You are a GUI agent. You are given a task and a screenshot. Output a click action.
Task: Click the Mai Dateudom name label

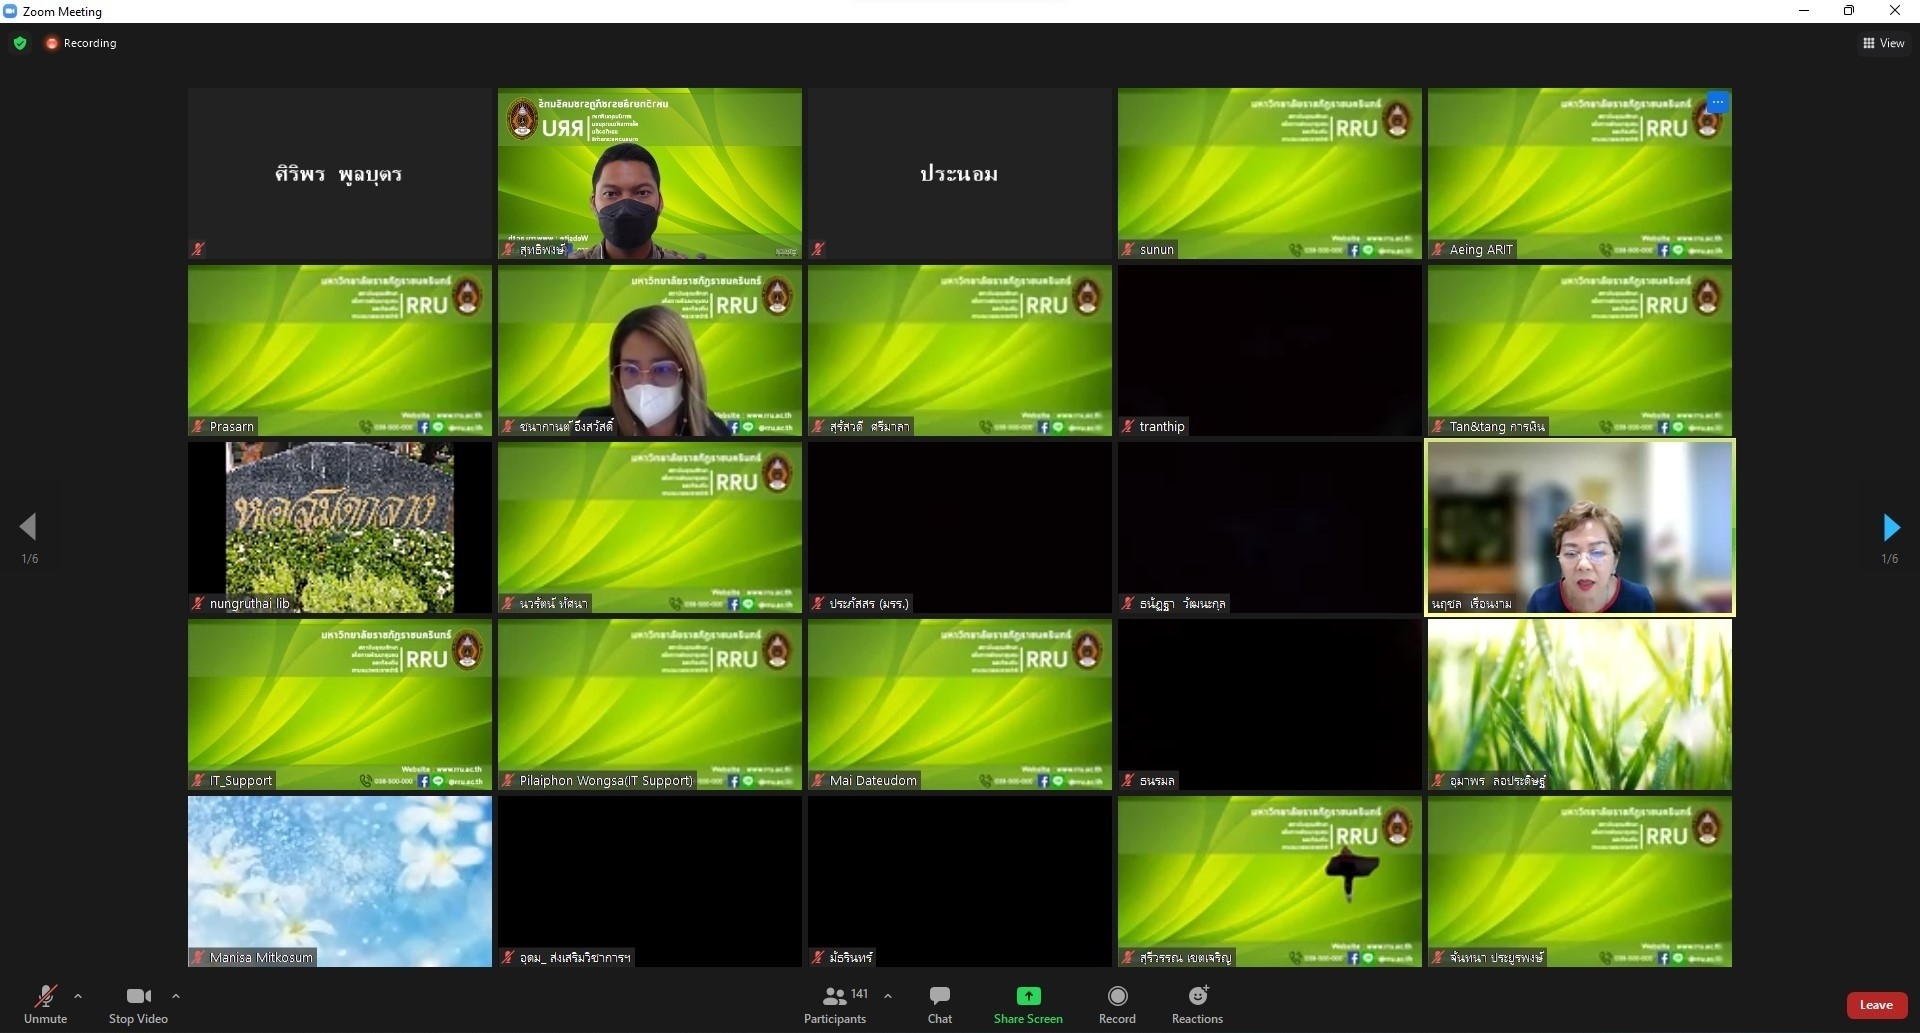pyautogui.click(x=873, y=781)
